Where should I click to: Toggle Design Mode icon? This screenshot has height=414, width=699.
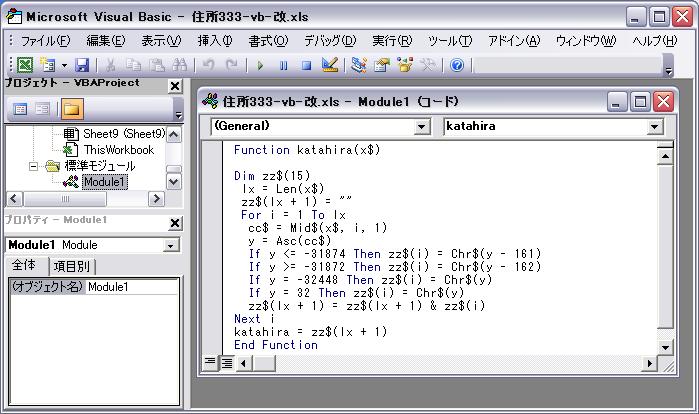(330, 65)
